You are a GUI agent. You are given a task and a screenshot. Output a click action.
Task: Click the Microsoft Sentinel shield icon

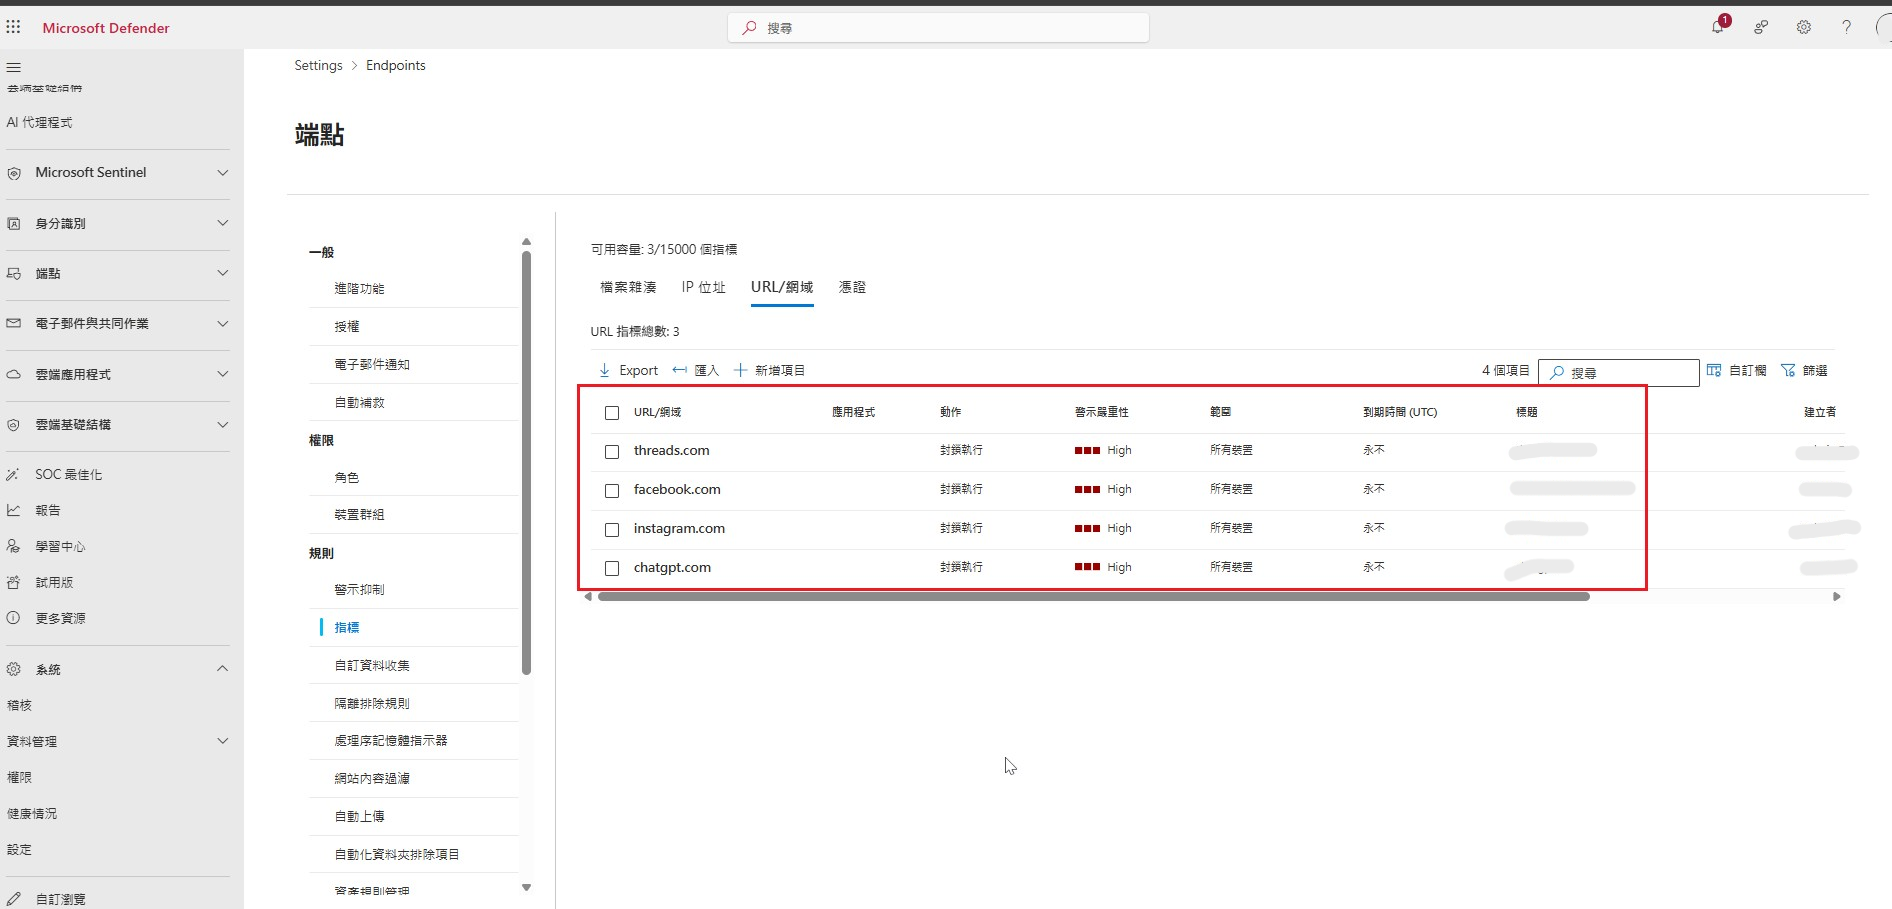pyautogui.click(x=14, y=173)
